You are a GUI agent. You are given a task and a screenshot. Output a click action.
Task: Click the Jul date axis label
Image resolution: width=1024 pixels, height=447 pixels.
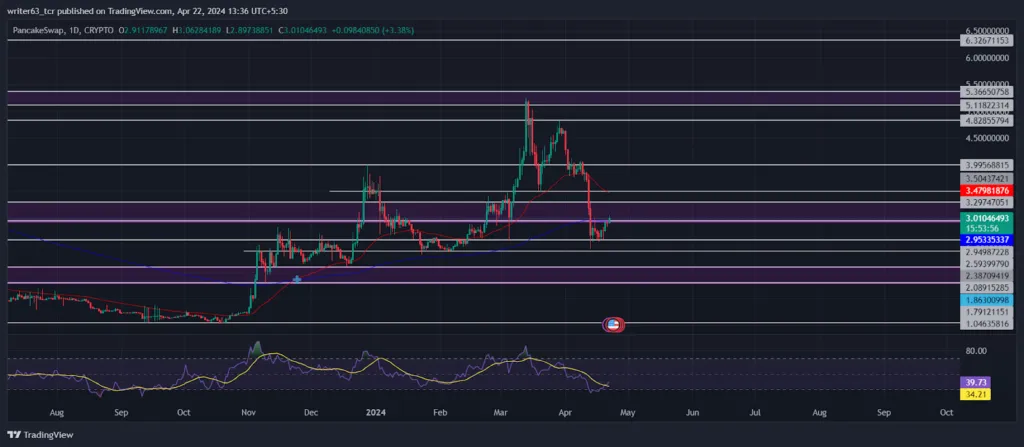point(755,413)
